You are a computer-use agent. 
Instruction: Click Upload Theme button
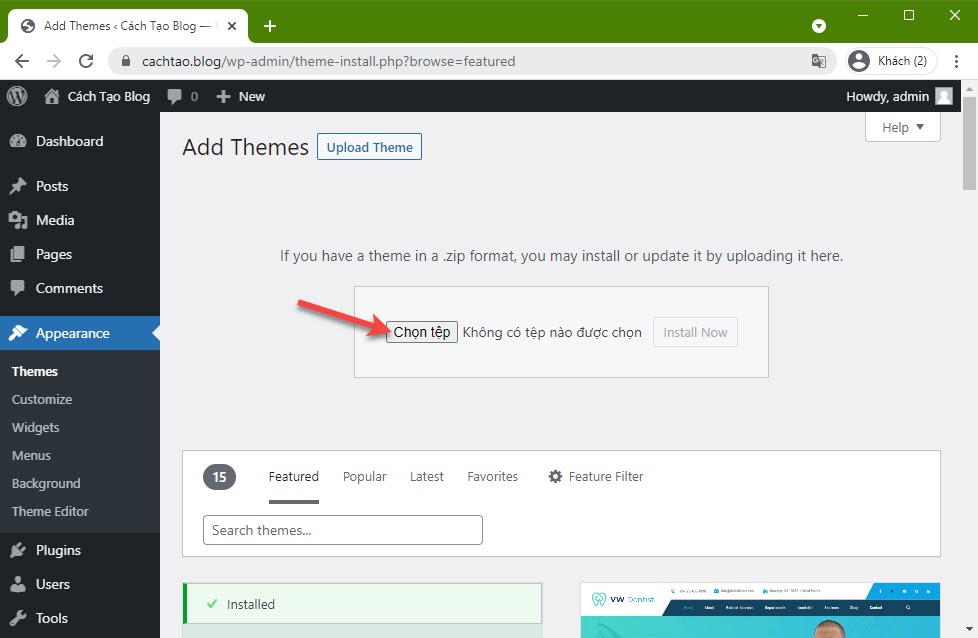click(x=369, y=147)
